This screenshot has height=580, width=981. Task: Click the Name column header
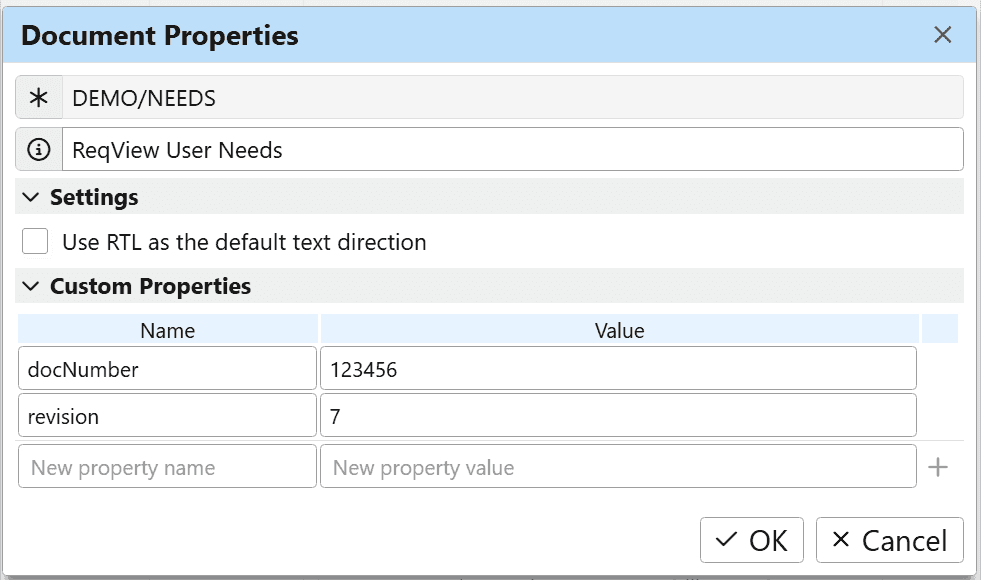pos(168,330)
